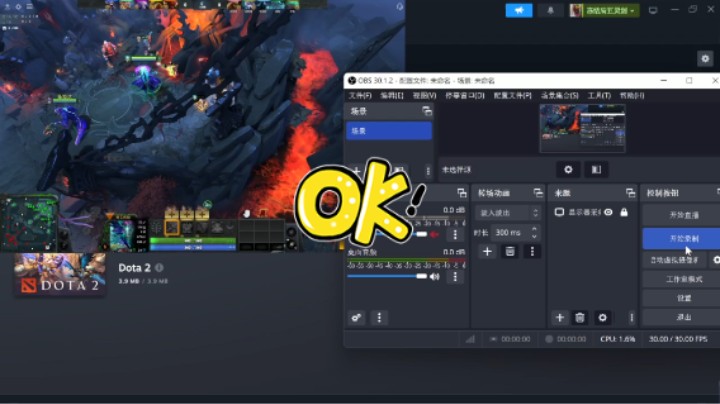Click info icon next to Dota 2 title
This screenshot has height=404, width=720.
pyautogui.click(x=159, y=267)
